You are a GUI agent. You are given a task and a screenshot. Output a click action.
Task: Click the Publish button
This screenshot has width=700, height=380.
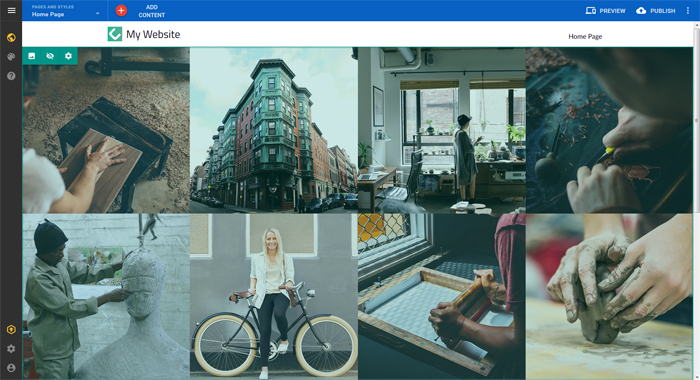pyautogui.click(x=656, y=11)
